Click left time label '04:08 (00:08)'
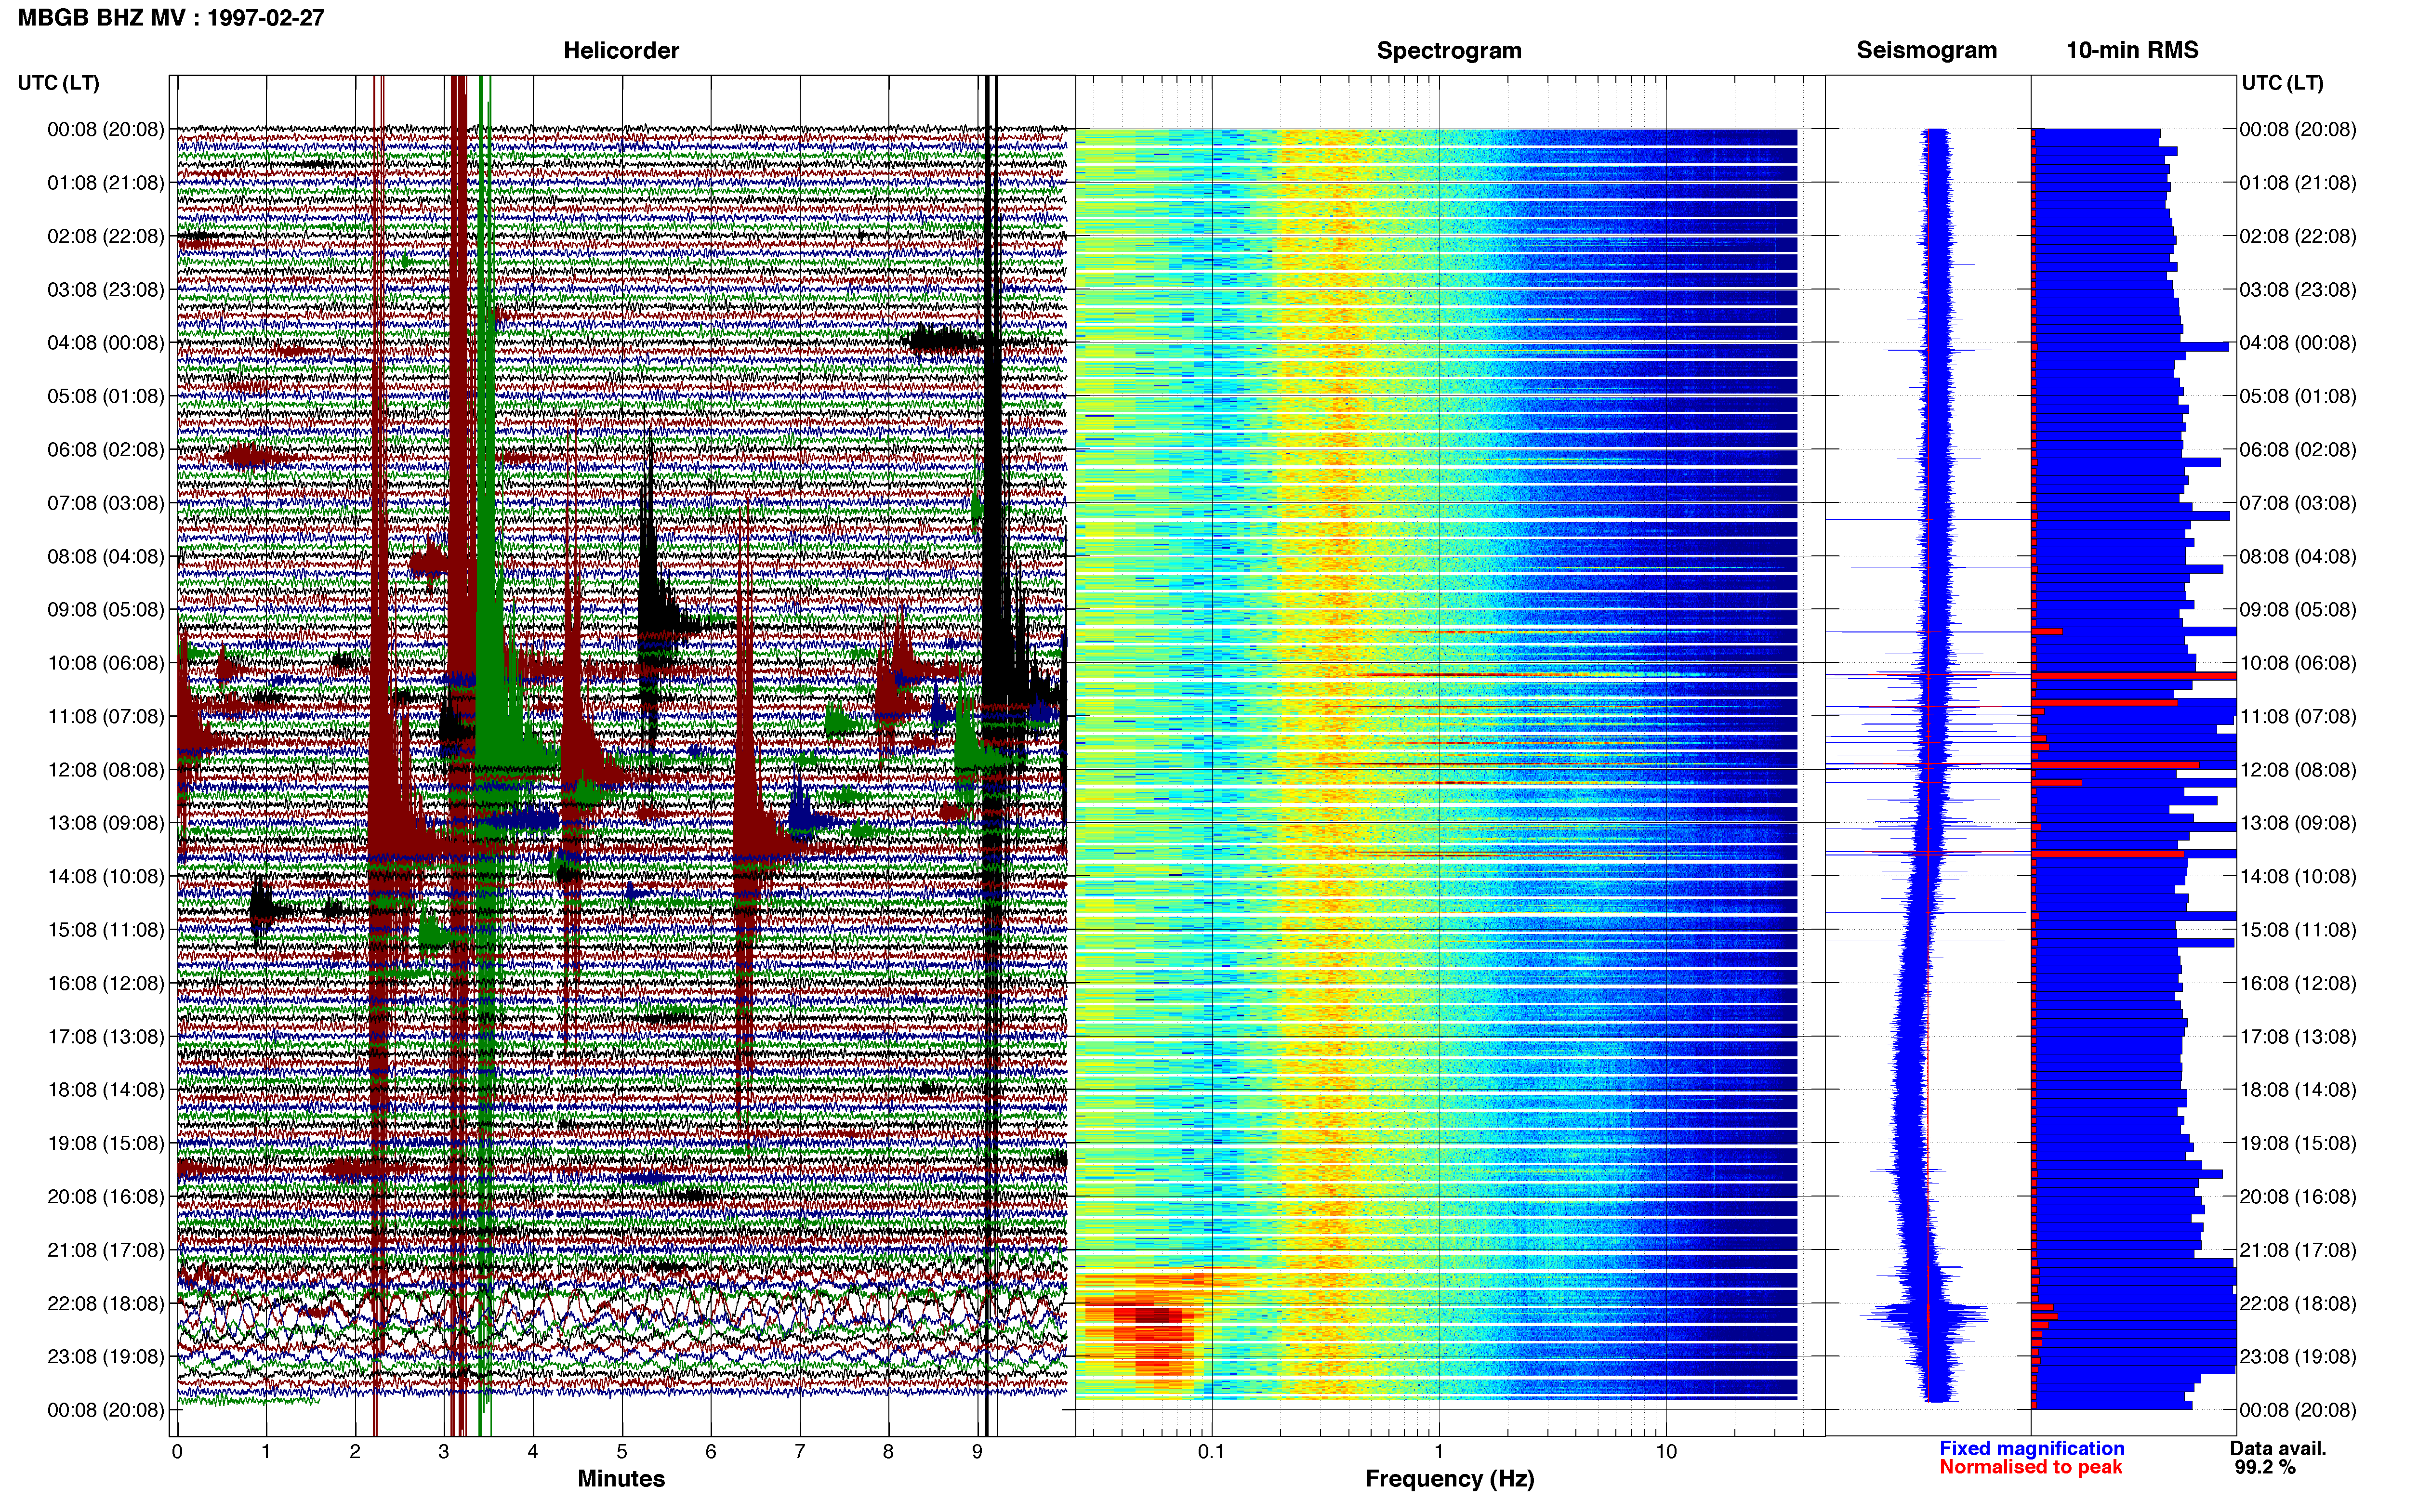The height and width of the screenshot is (1512, 2418). [x=106, y=343]
